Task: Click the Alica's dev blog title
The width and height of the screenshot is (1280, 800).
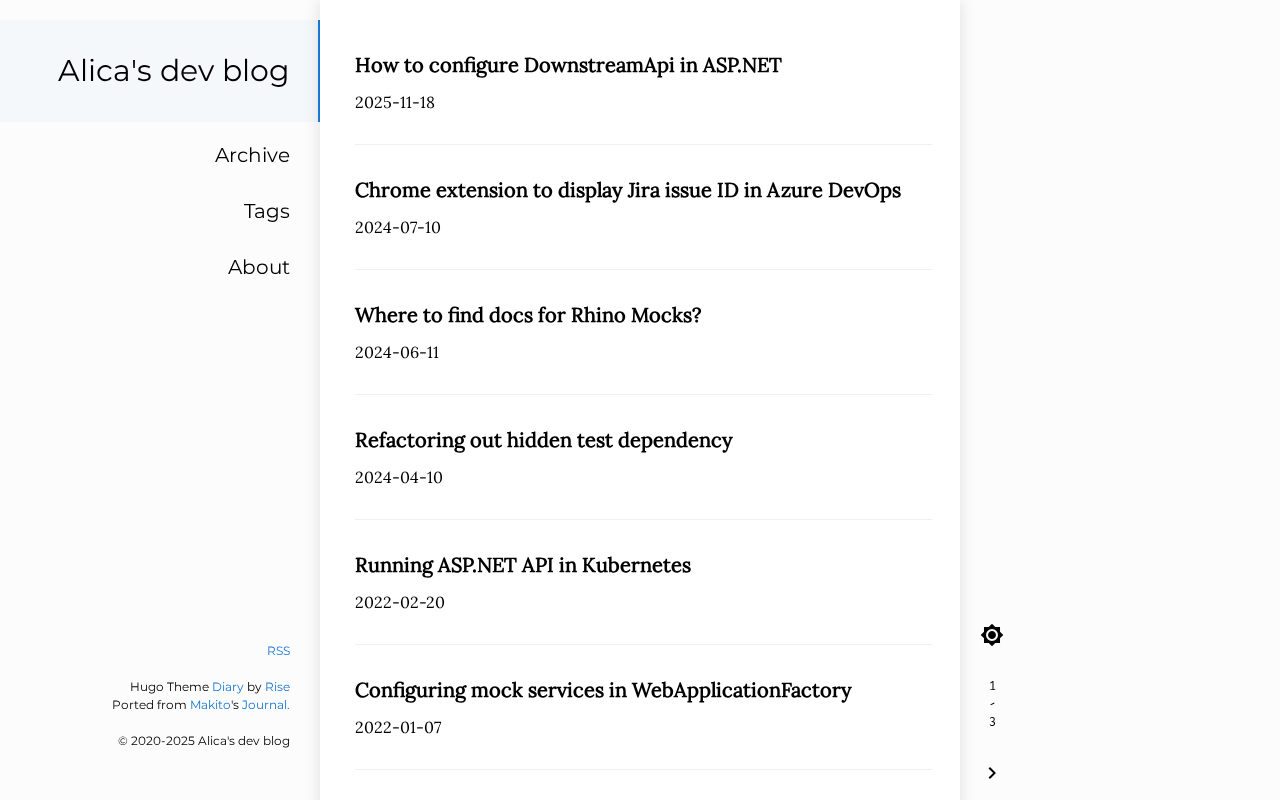Action: 173,71
